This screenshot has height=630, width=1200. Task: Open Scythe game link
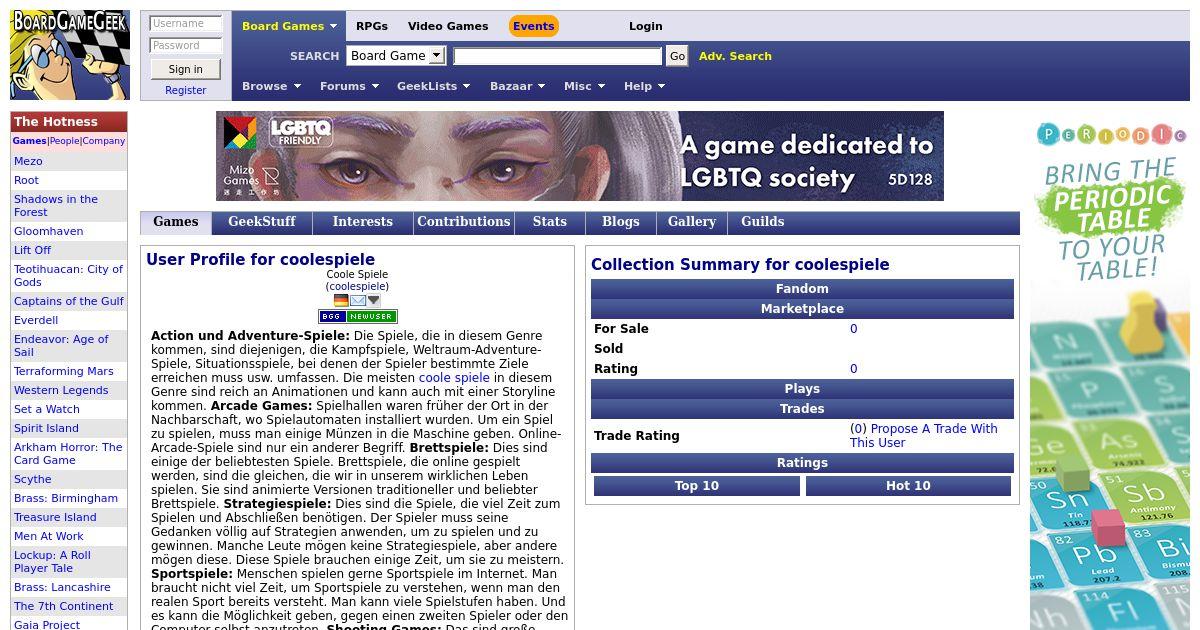(x=33, y=479)
